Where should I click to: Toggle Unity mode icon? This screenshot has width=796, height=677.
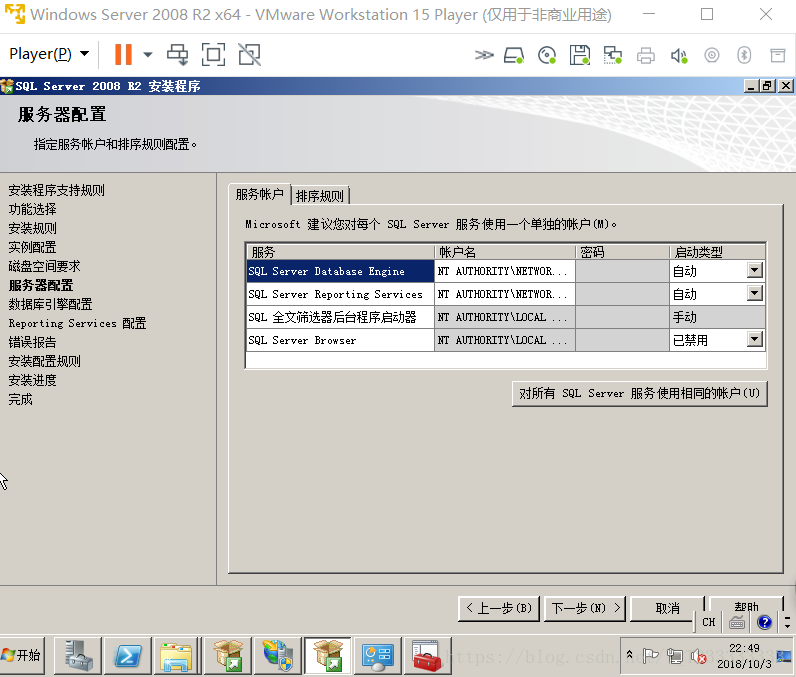(249, 54)
